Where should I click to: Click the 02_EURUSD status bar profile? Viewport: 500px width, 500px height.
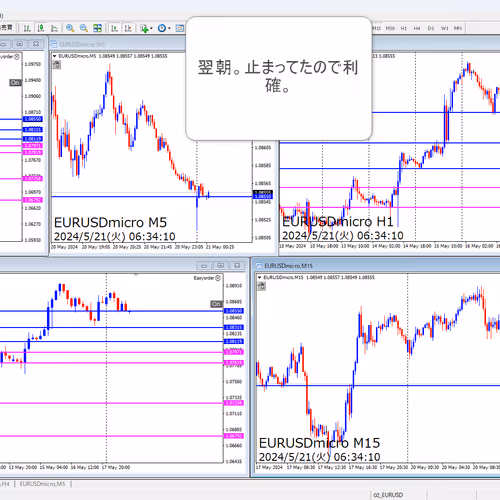[x=388, y=495]
